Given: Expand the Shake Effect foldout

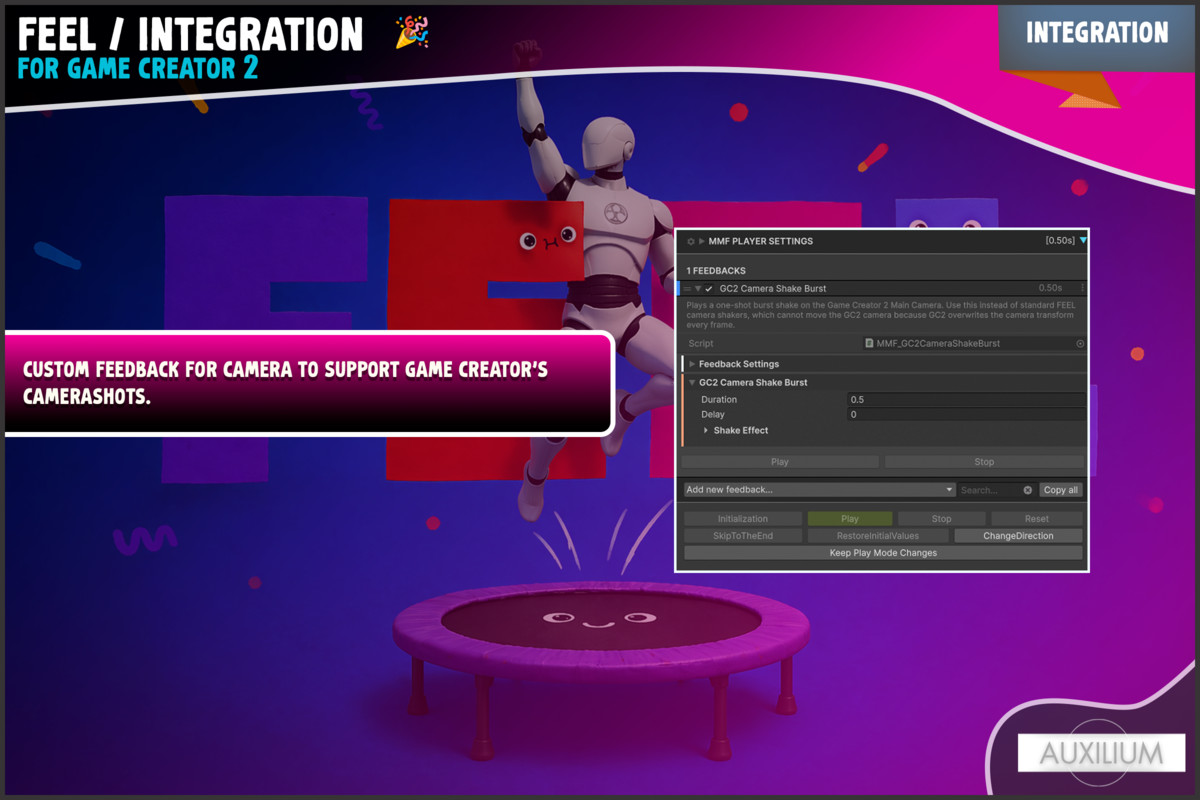Looking at the screenshot, I should [x=707, y=430].
